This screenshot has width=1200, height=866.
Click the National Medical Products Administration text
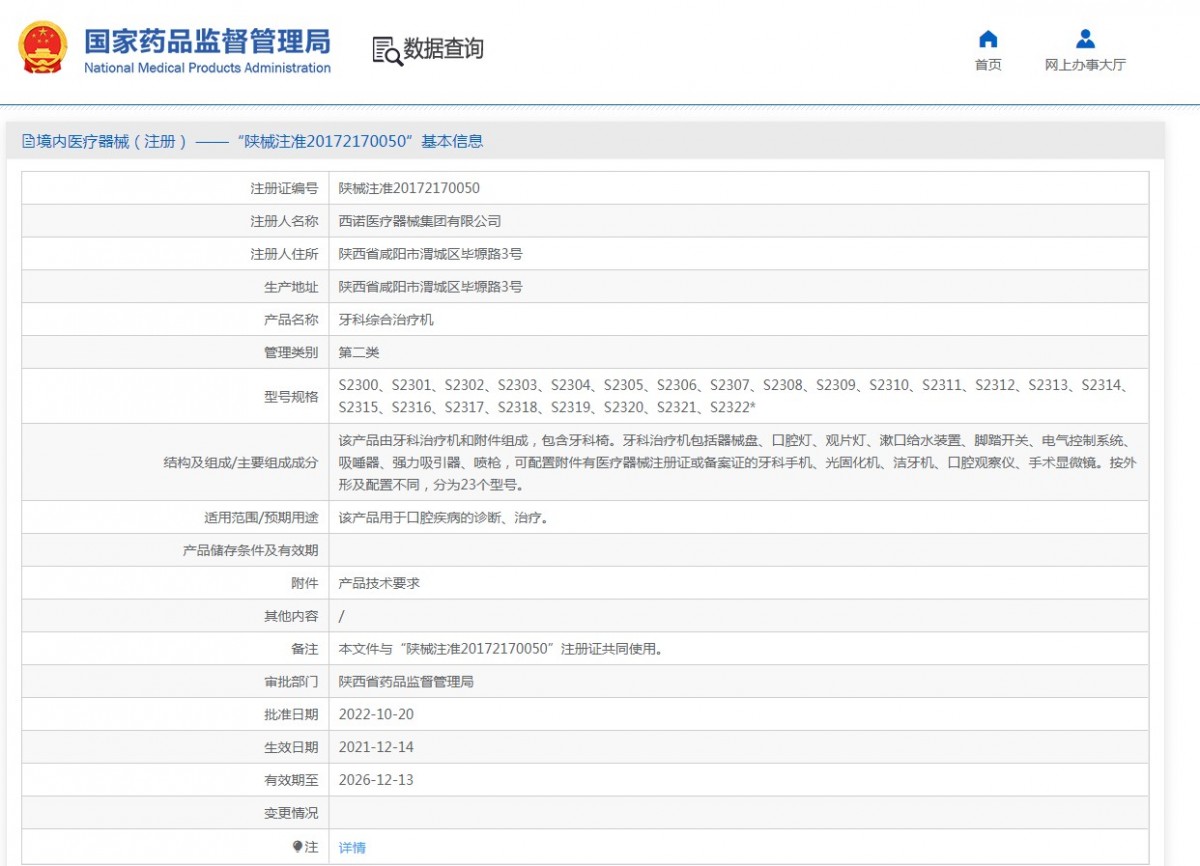tap(207, 68)
